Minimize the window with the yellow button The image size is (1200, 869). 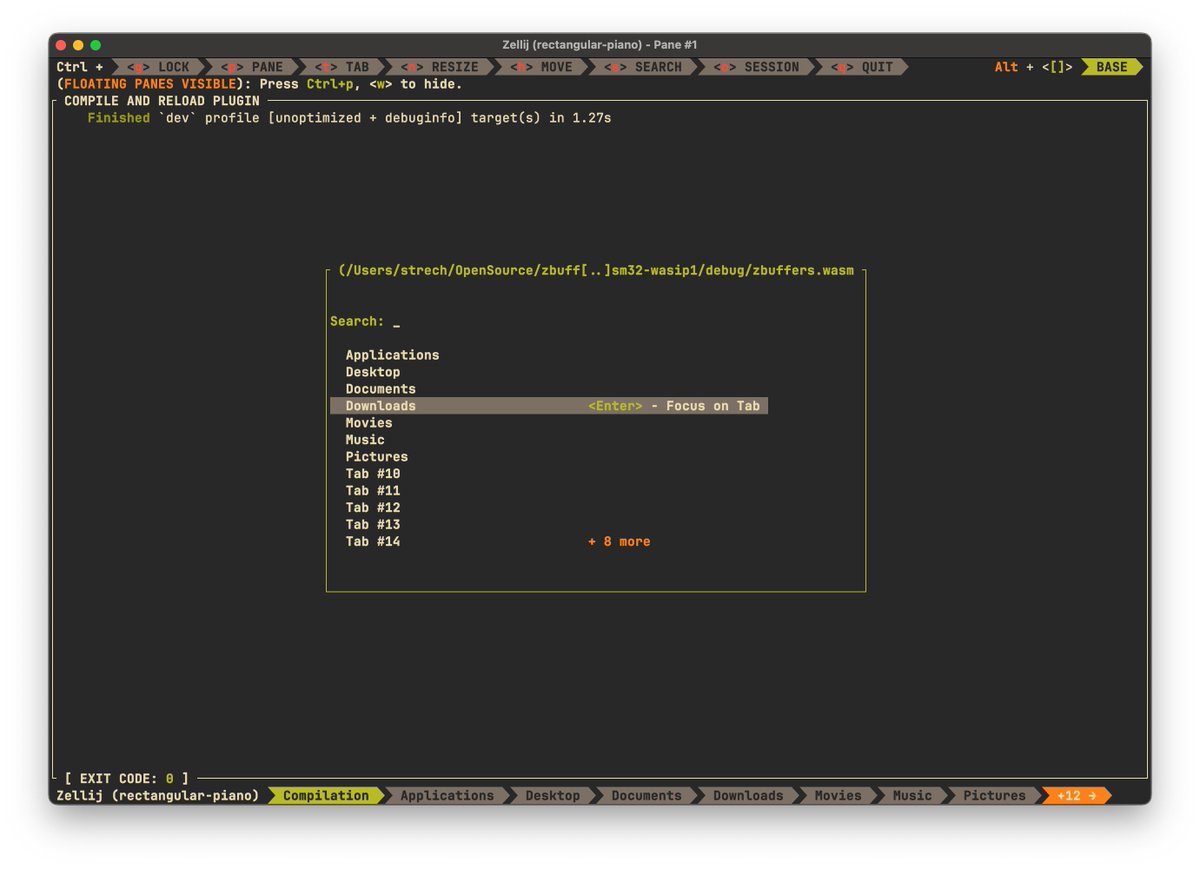79,45
